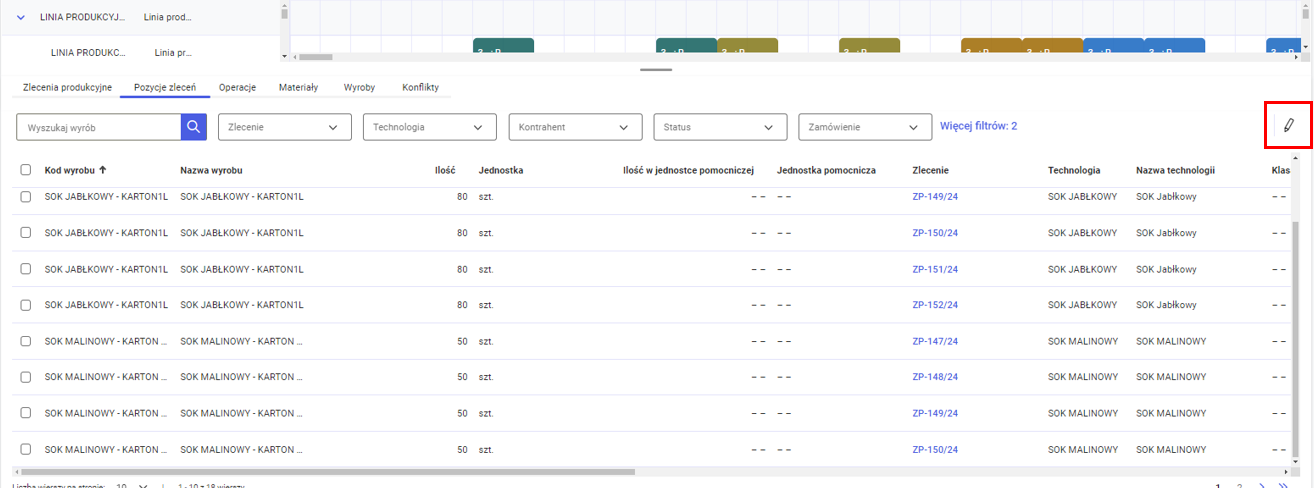Sort by the Kod wyrobu column header

pos(69,170)
